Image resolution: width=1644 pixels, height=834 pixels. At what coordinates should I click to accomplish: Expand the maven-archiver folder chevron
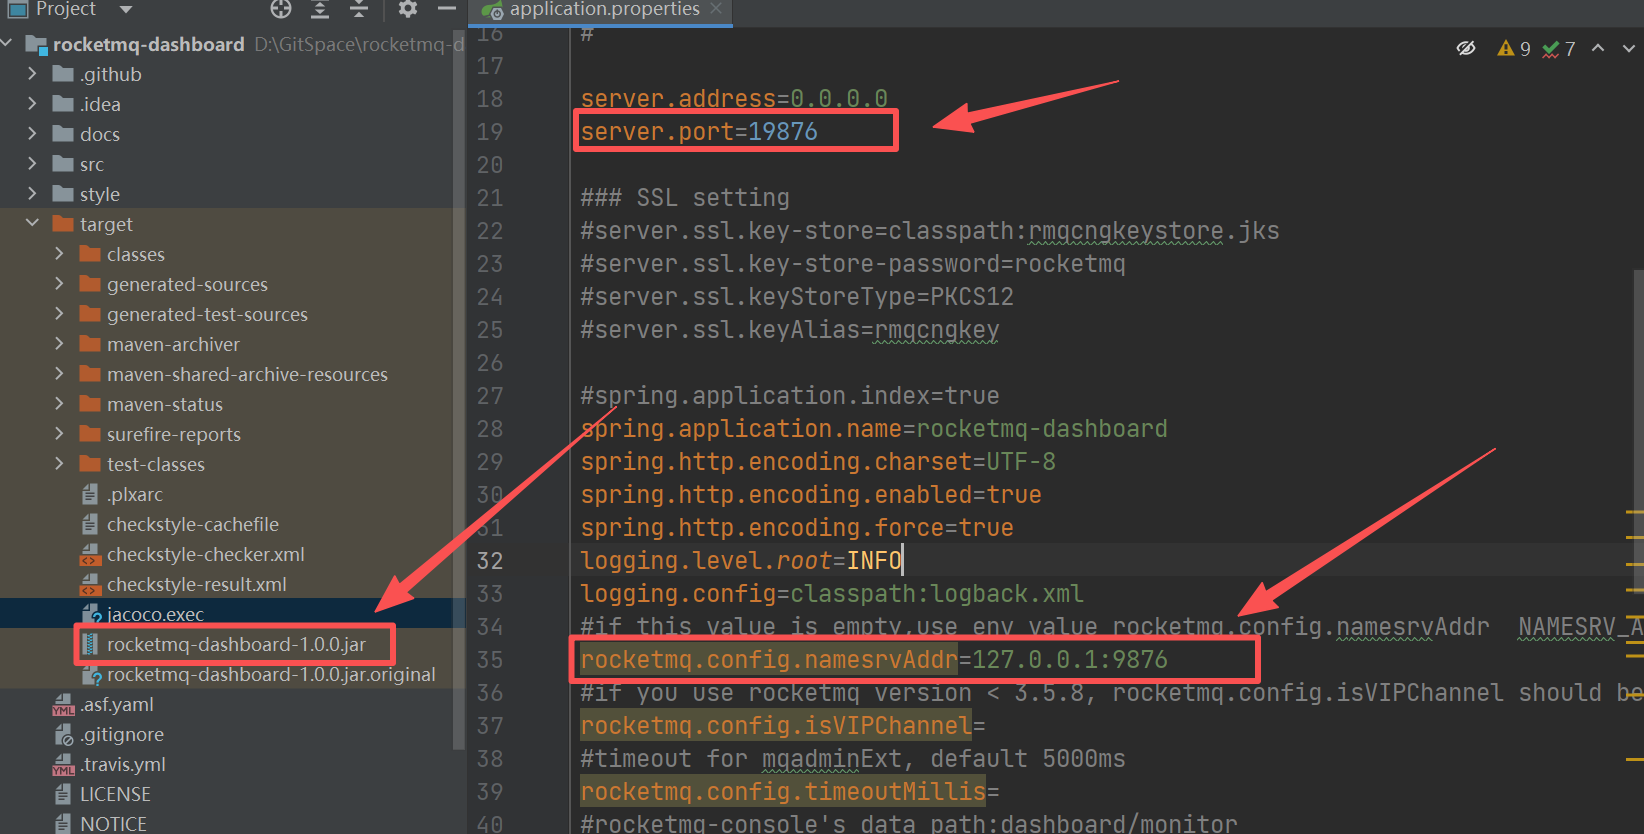(x=59, y=344)
